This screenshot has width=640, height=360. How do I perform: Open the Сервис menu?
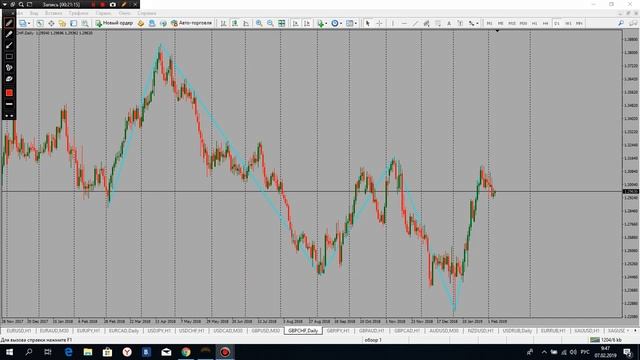pyautogui.click(x=103, y=13)
